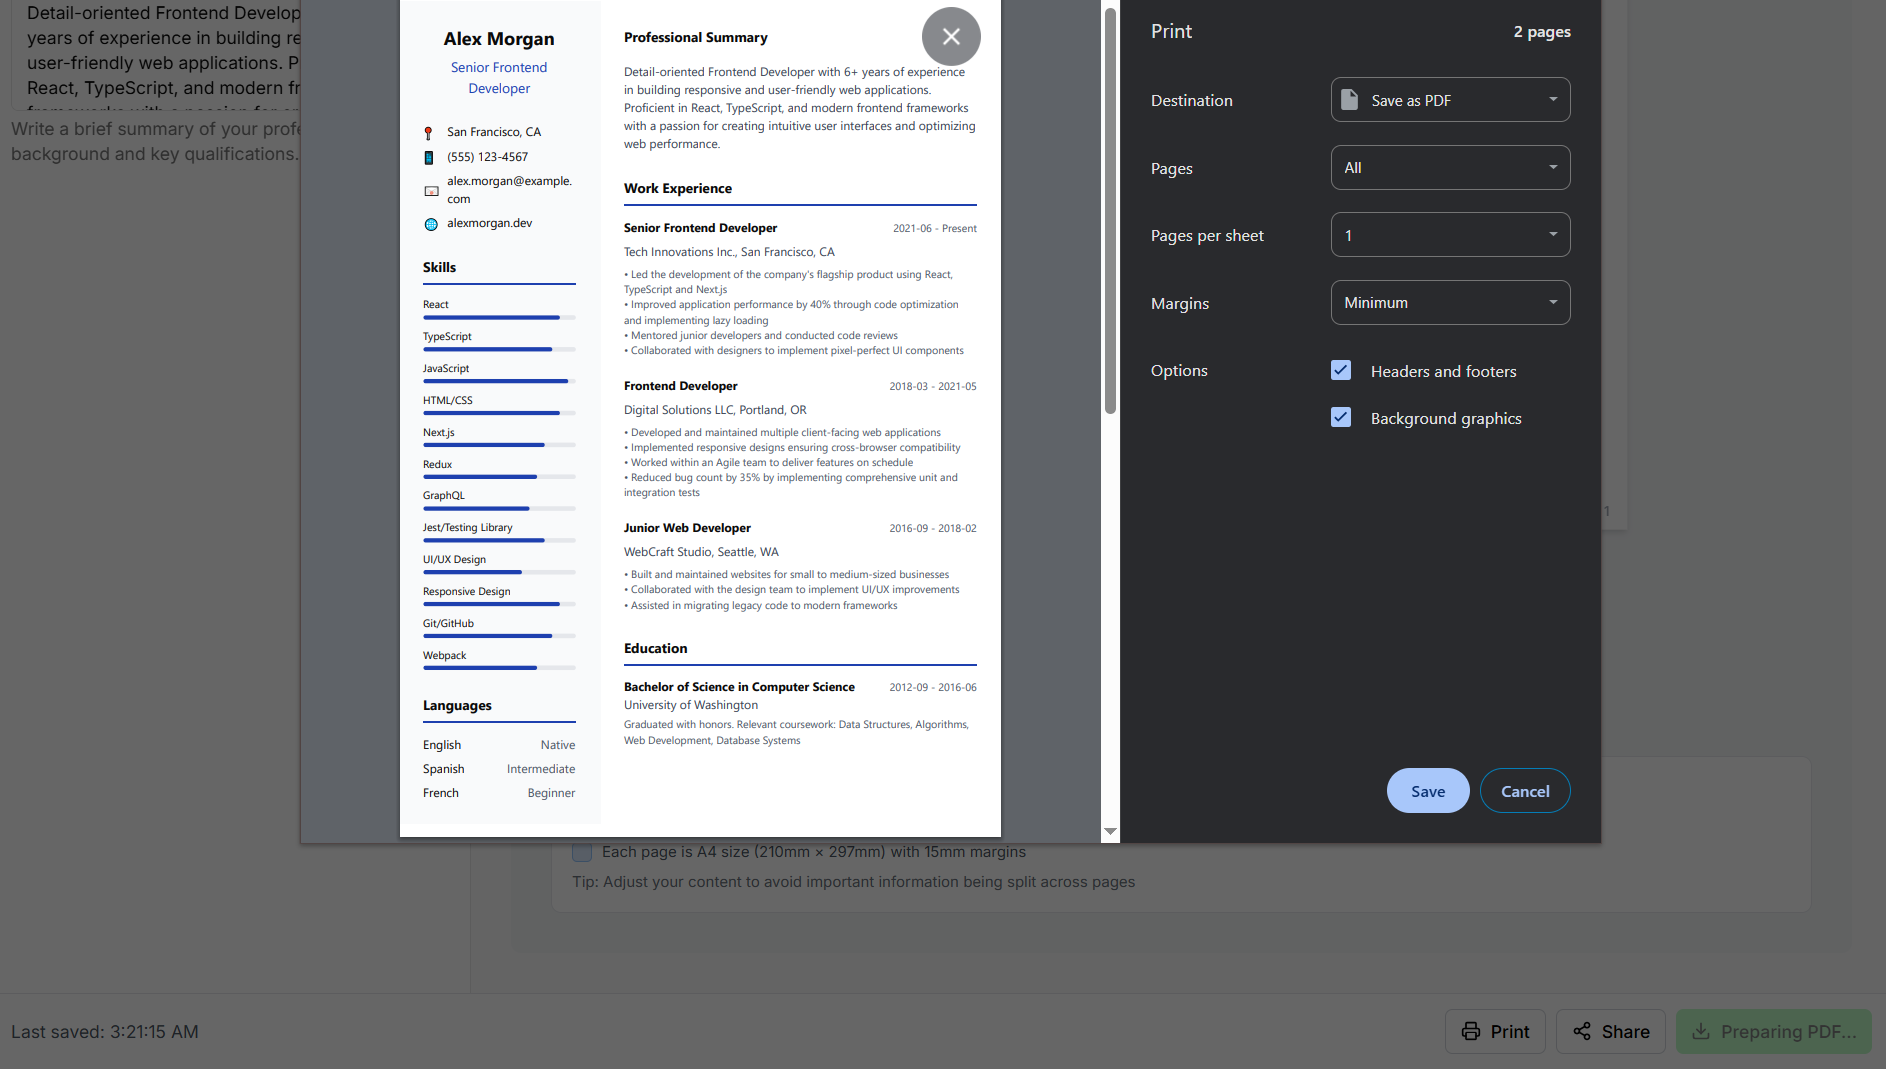This screenshot has width=1886, height=1069.
Task: Click the globe icon next to alexmorgan.dev
Action: [x=429, y=222]
